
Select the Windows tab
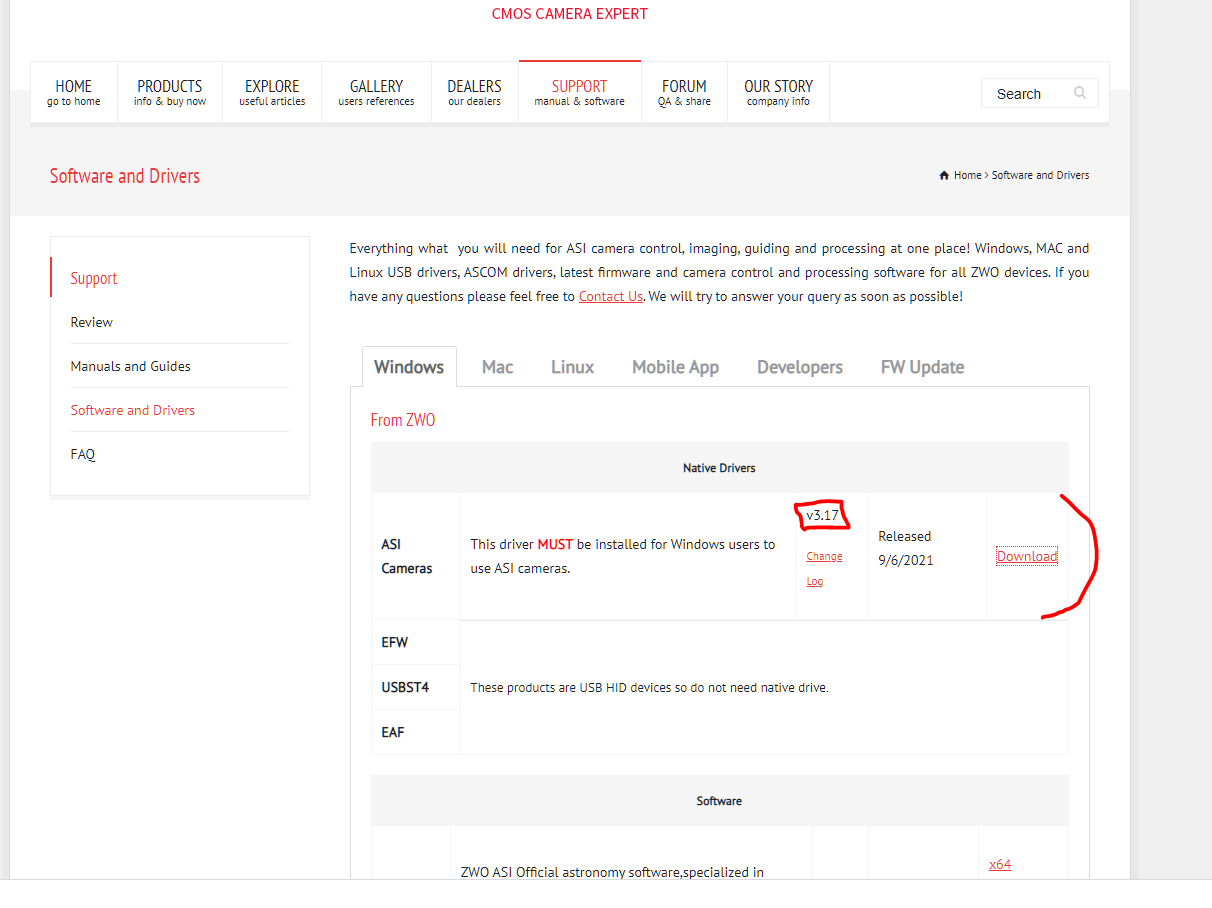408,367
